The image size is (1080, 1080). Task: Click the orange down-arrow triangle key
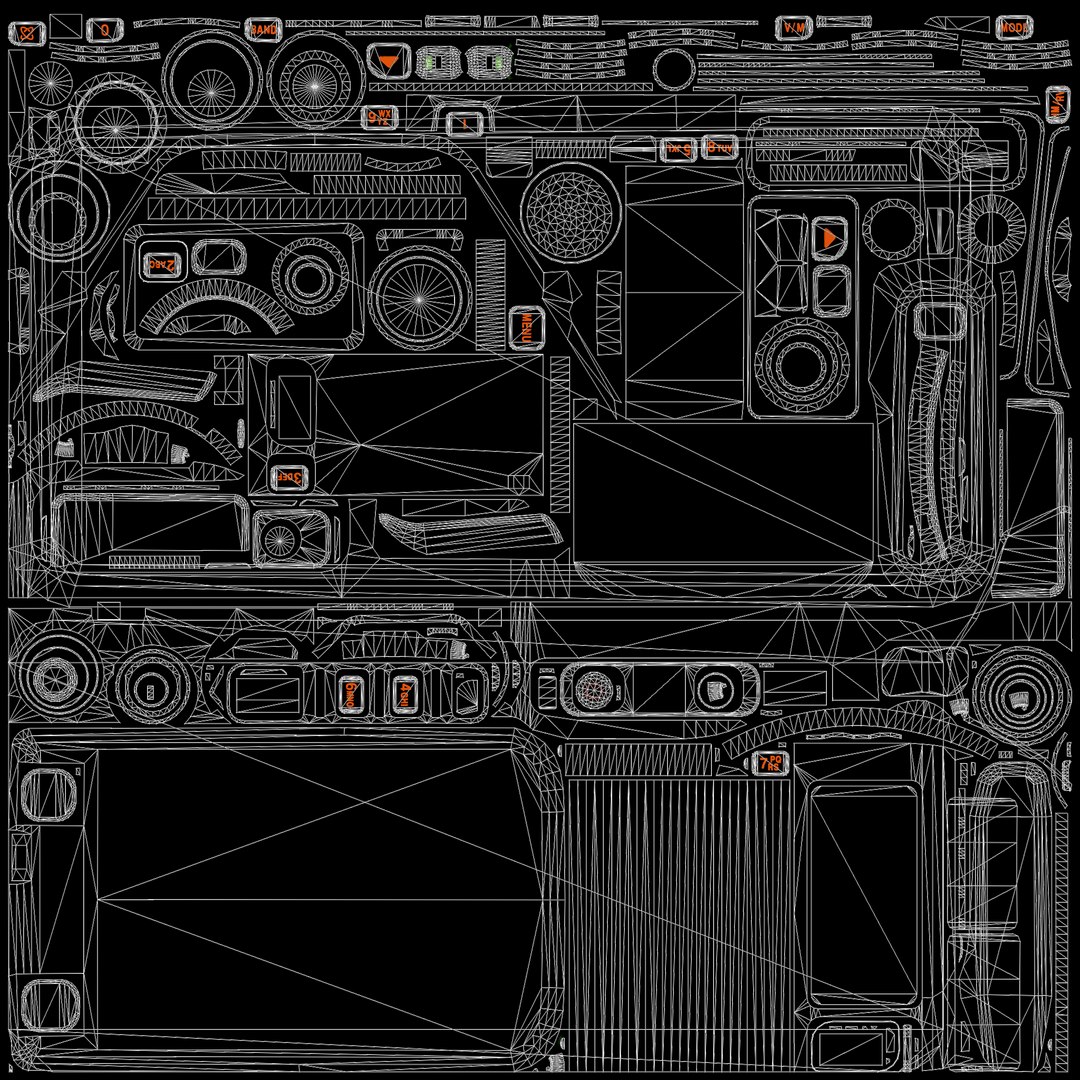pyautogui.click(x=388, y=62)
